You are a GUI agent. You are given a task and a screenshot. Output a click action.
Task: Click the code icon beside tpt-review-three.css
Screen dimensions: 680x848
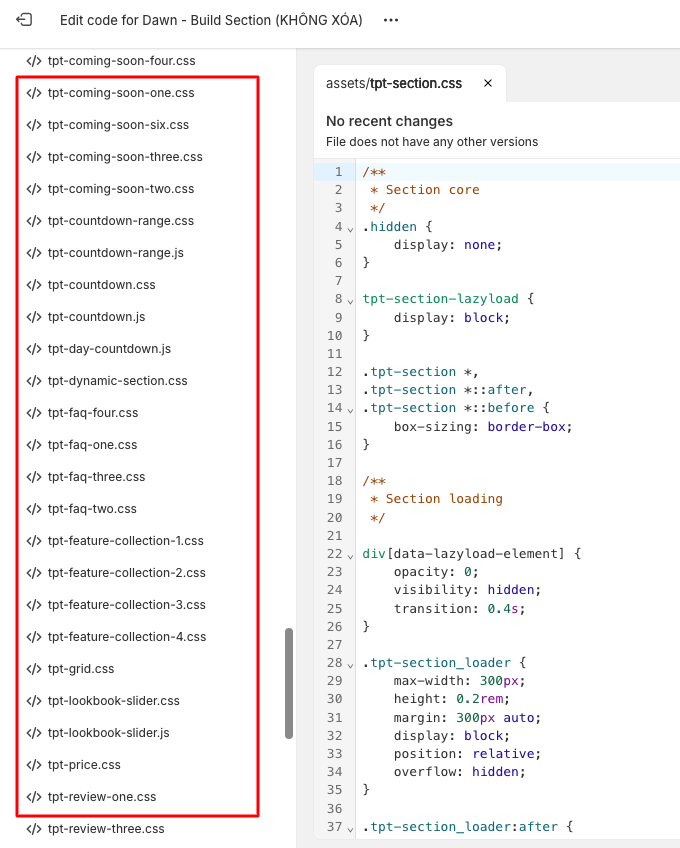coord(34,829)
